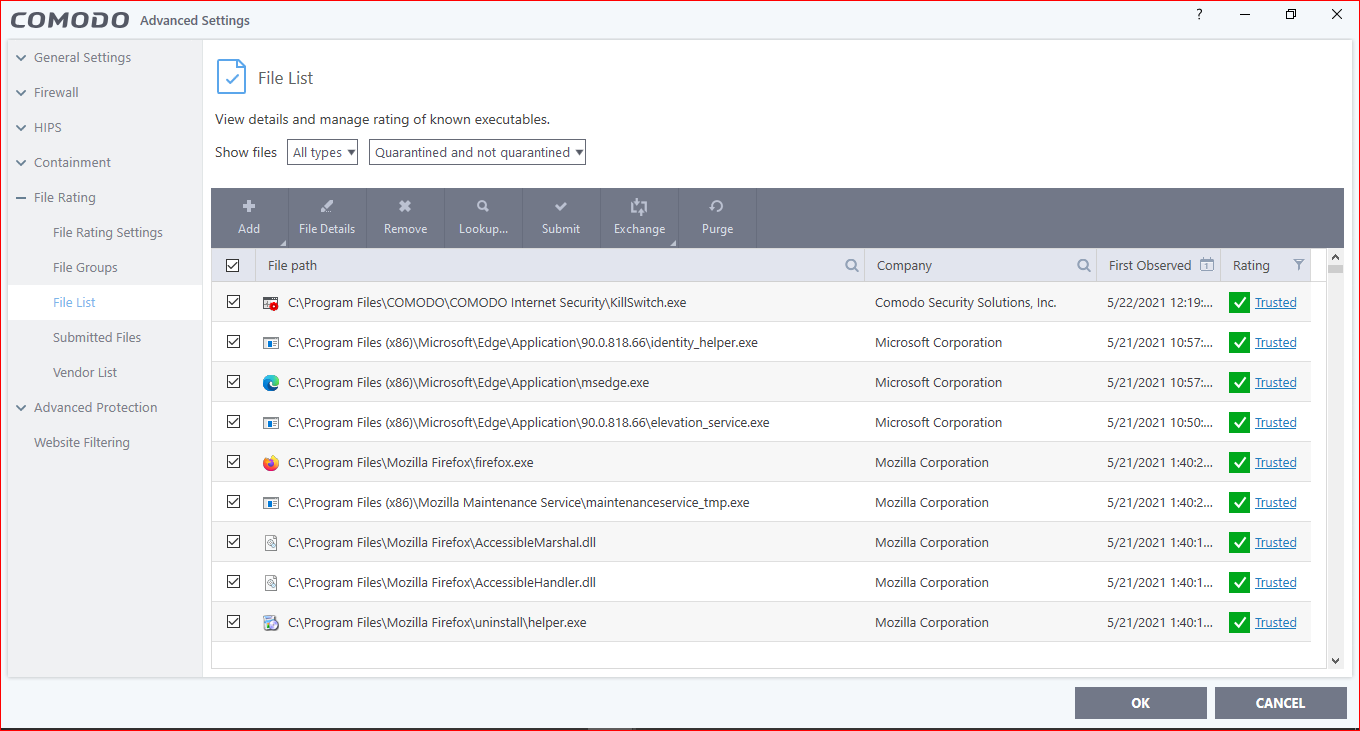The image size is (1360, 731).
Task: Click the OK button
Action: tap(1141, 703)
